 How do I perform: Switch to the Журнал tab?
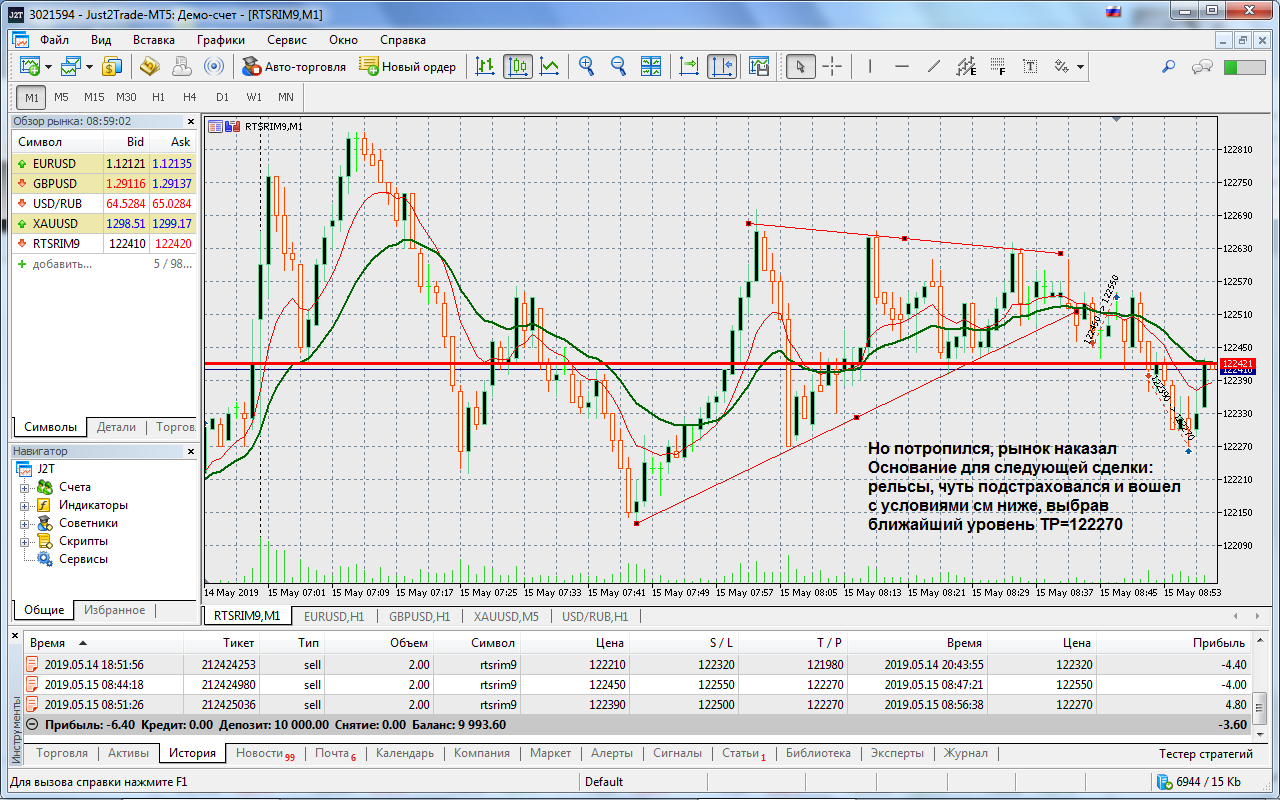coord(965,753)
